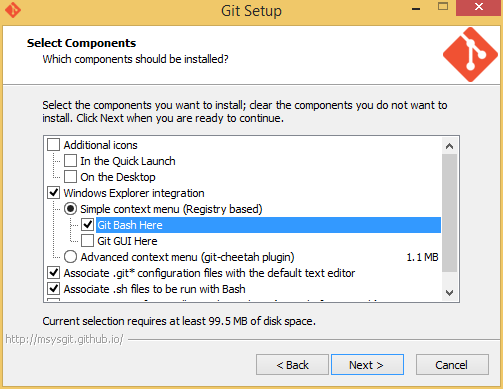Go back with the Back button
This screenshot has height=389, width=503.
[x=292, y=365]
